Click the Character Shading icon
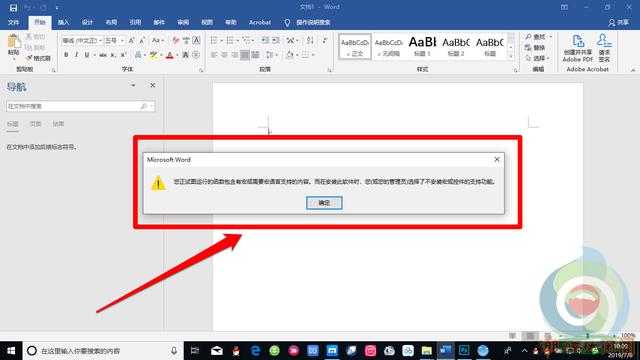Viewport: 640px width, 360px height. pos(185,55)
